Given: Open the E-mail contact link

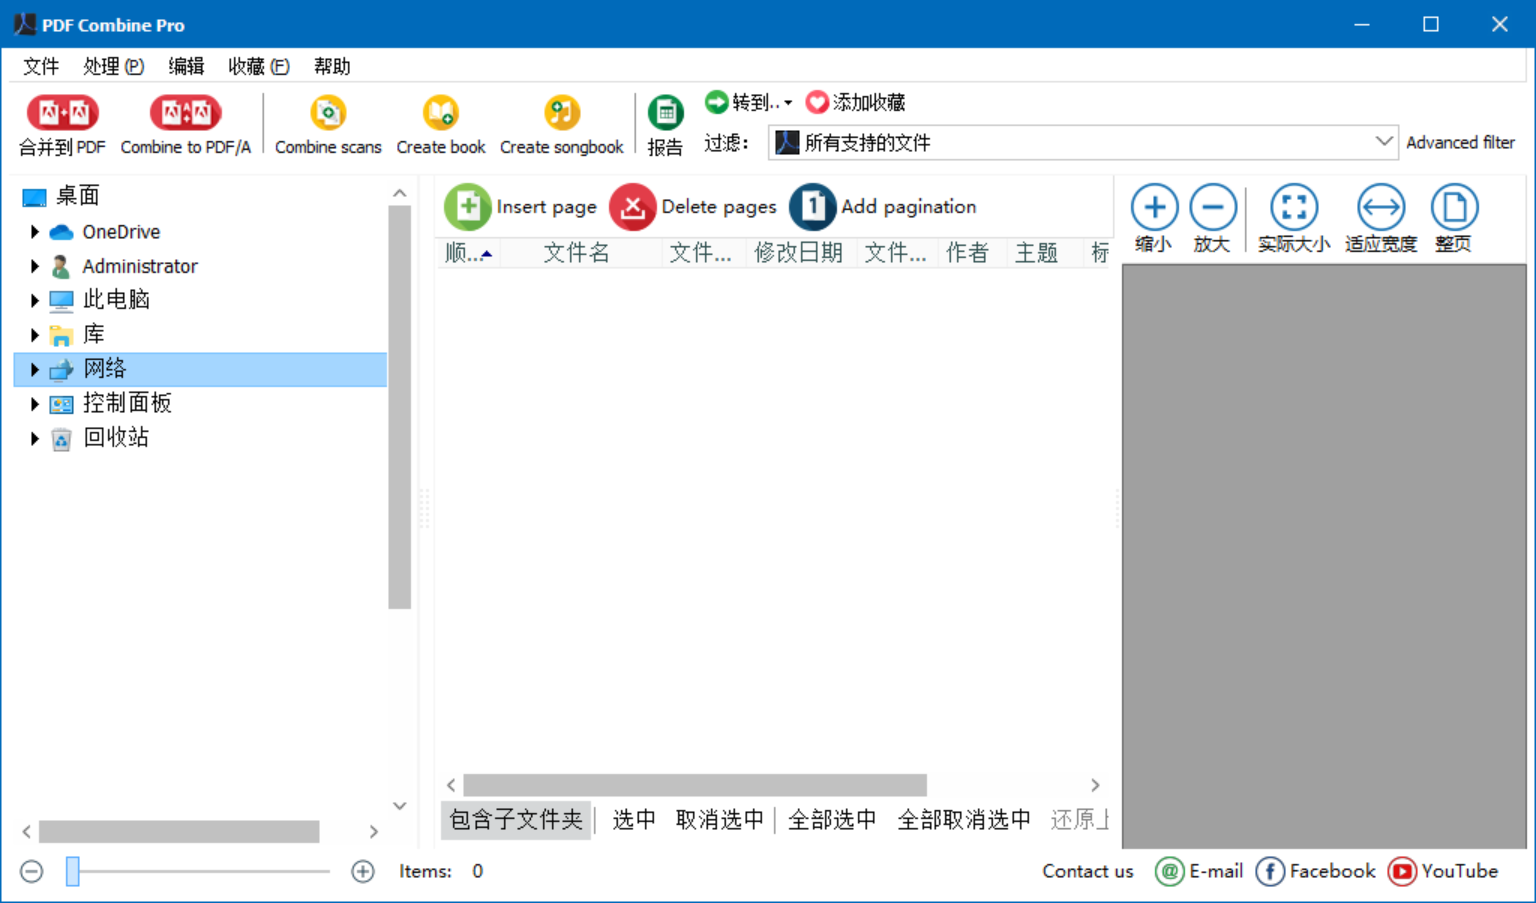Looking at the screenshot, I should pos(1199,872).
